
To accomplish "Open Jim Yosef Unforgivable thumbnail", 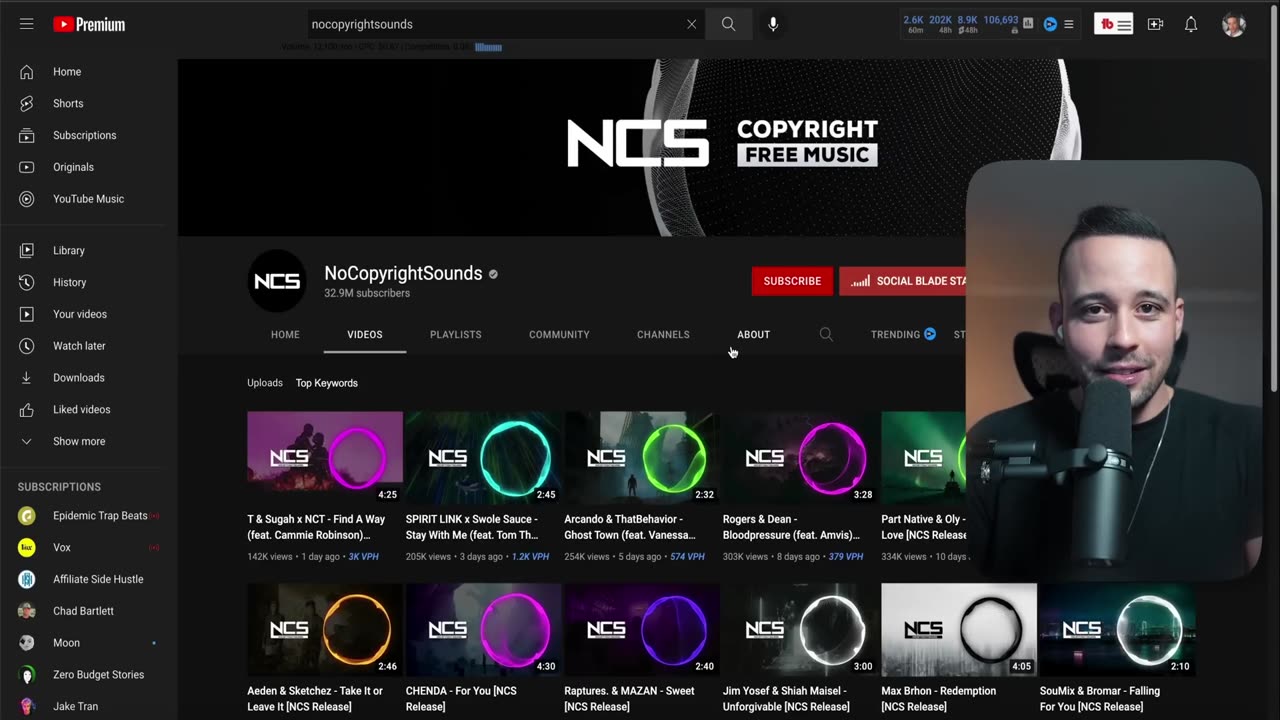I will pyautogui.click(x=800, y=628).
